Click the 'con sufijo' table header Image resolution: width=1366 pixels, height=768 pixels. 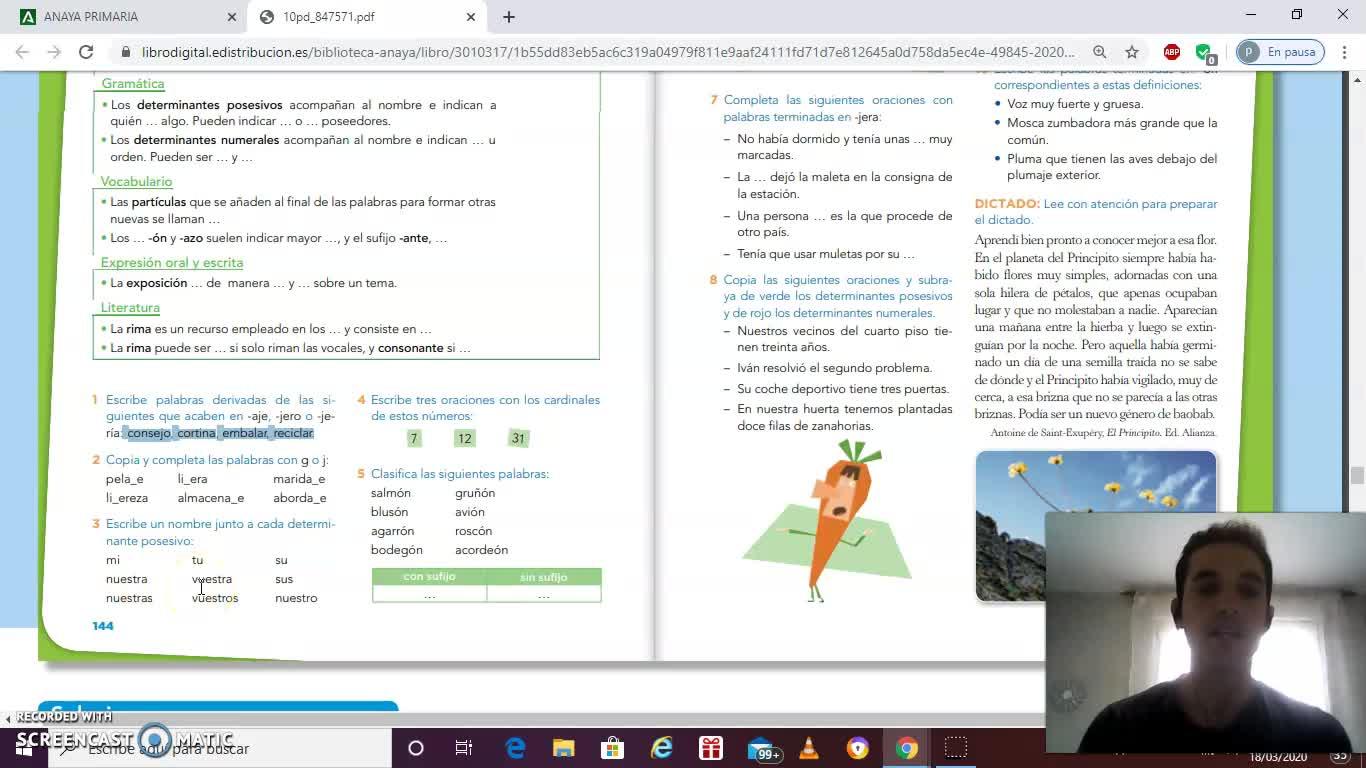429,577
